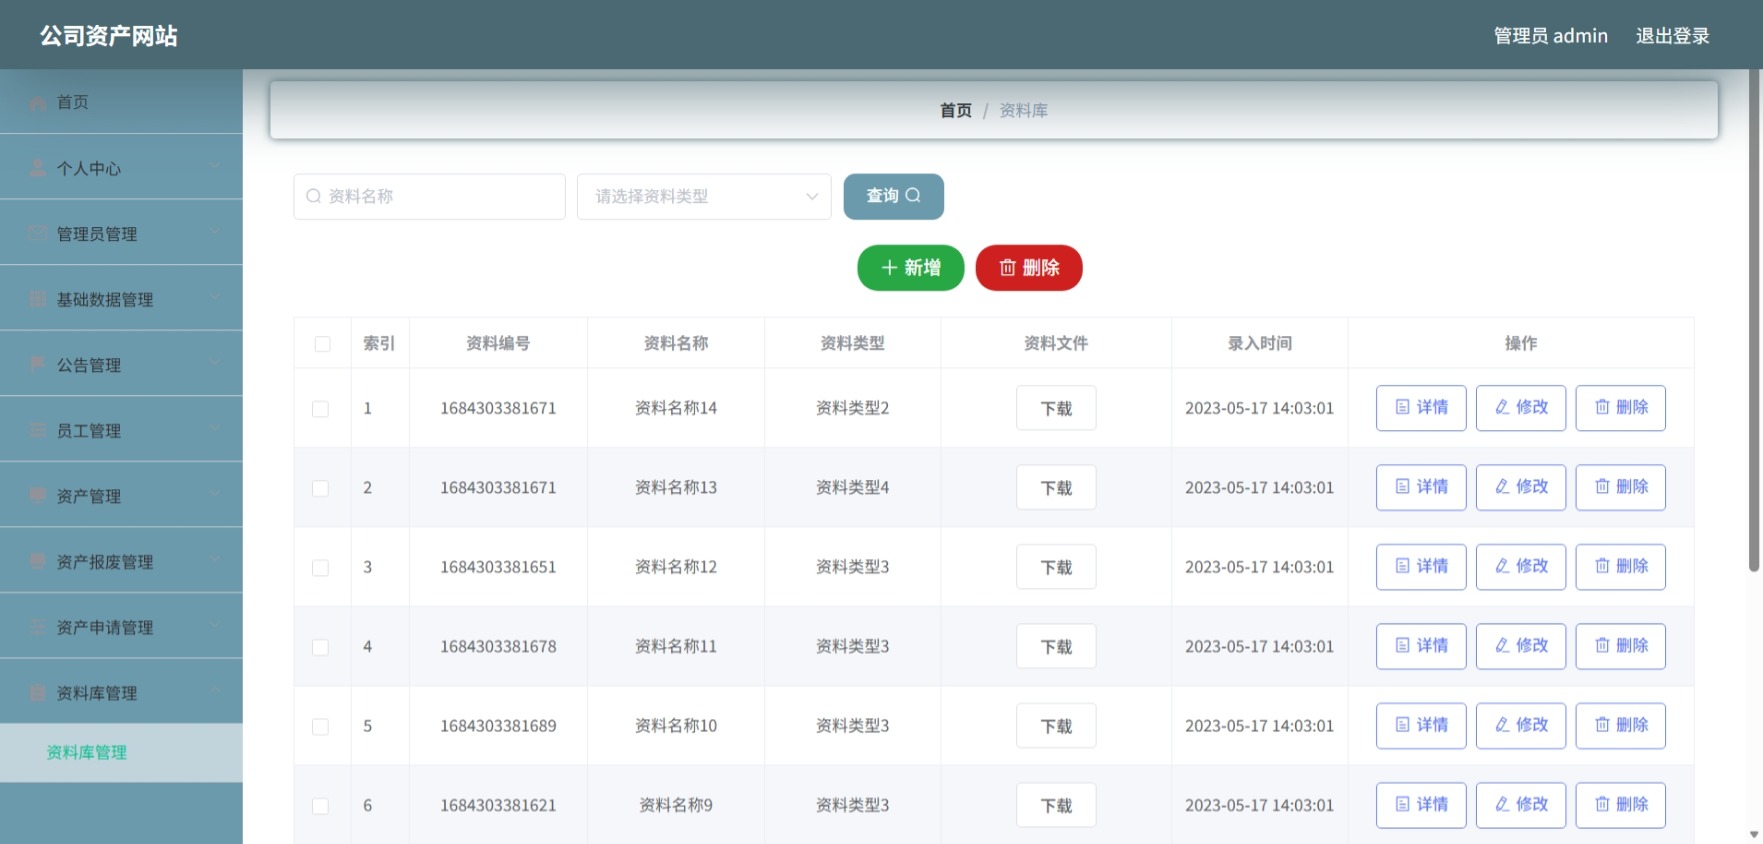This screenshot has width=1763, height=844.
Task: Select the highlighted 资料库管理 submenu item
Action: (x=121, y=752)
